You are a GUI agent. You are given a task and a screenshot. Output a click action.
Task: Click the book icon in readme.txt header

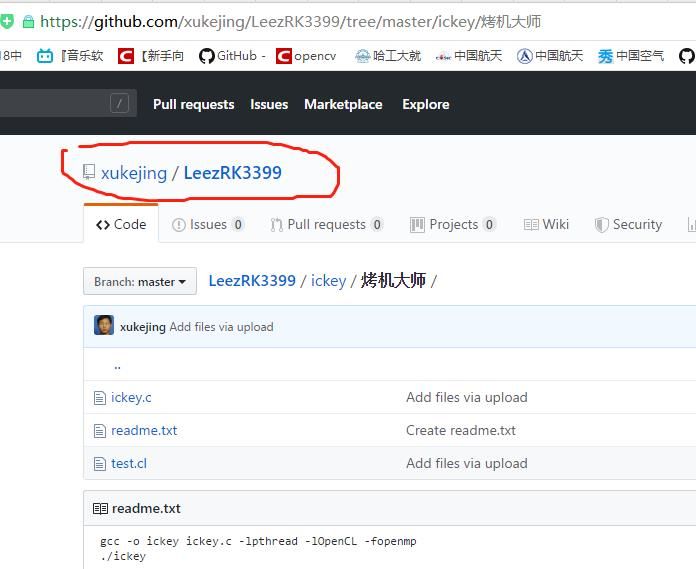pyautogui.click(x=100, y=509)
